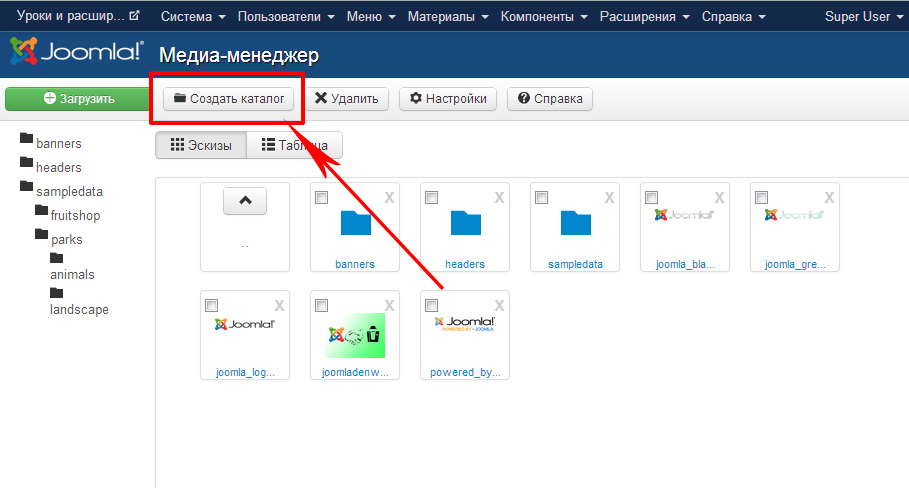Viewport: 909px width, 488px height.
Task: Open the blue sampledata folder icon
Action: [x=575, y=222]
